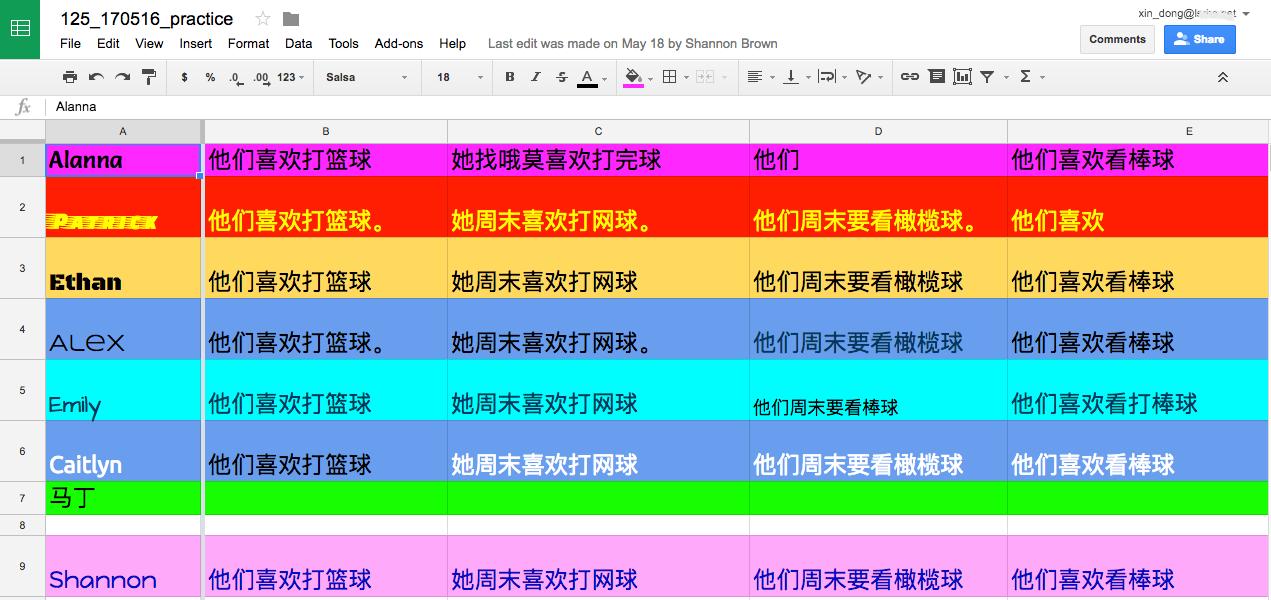Print the spreadsheet

pos(70,76)
